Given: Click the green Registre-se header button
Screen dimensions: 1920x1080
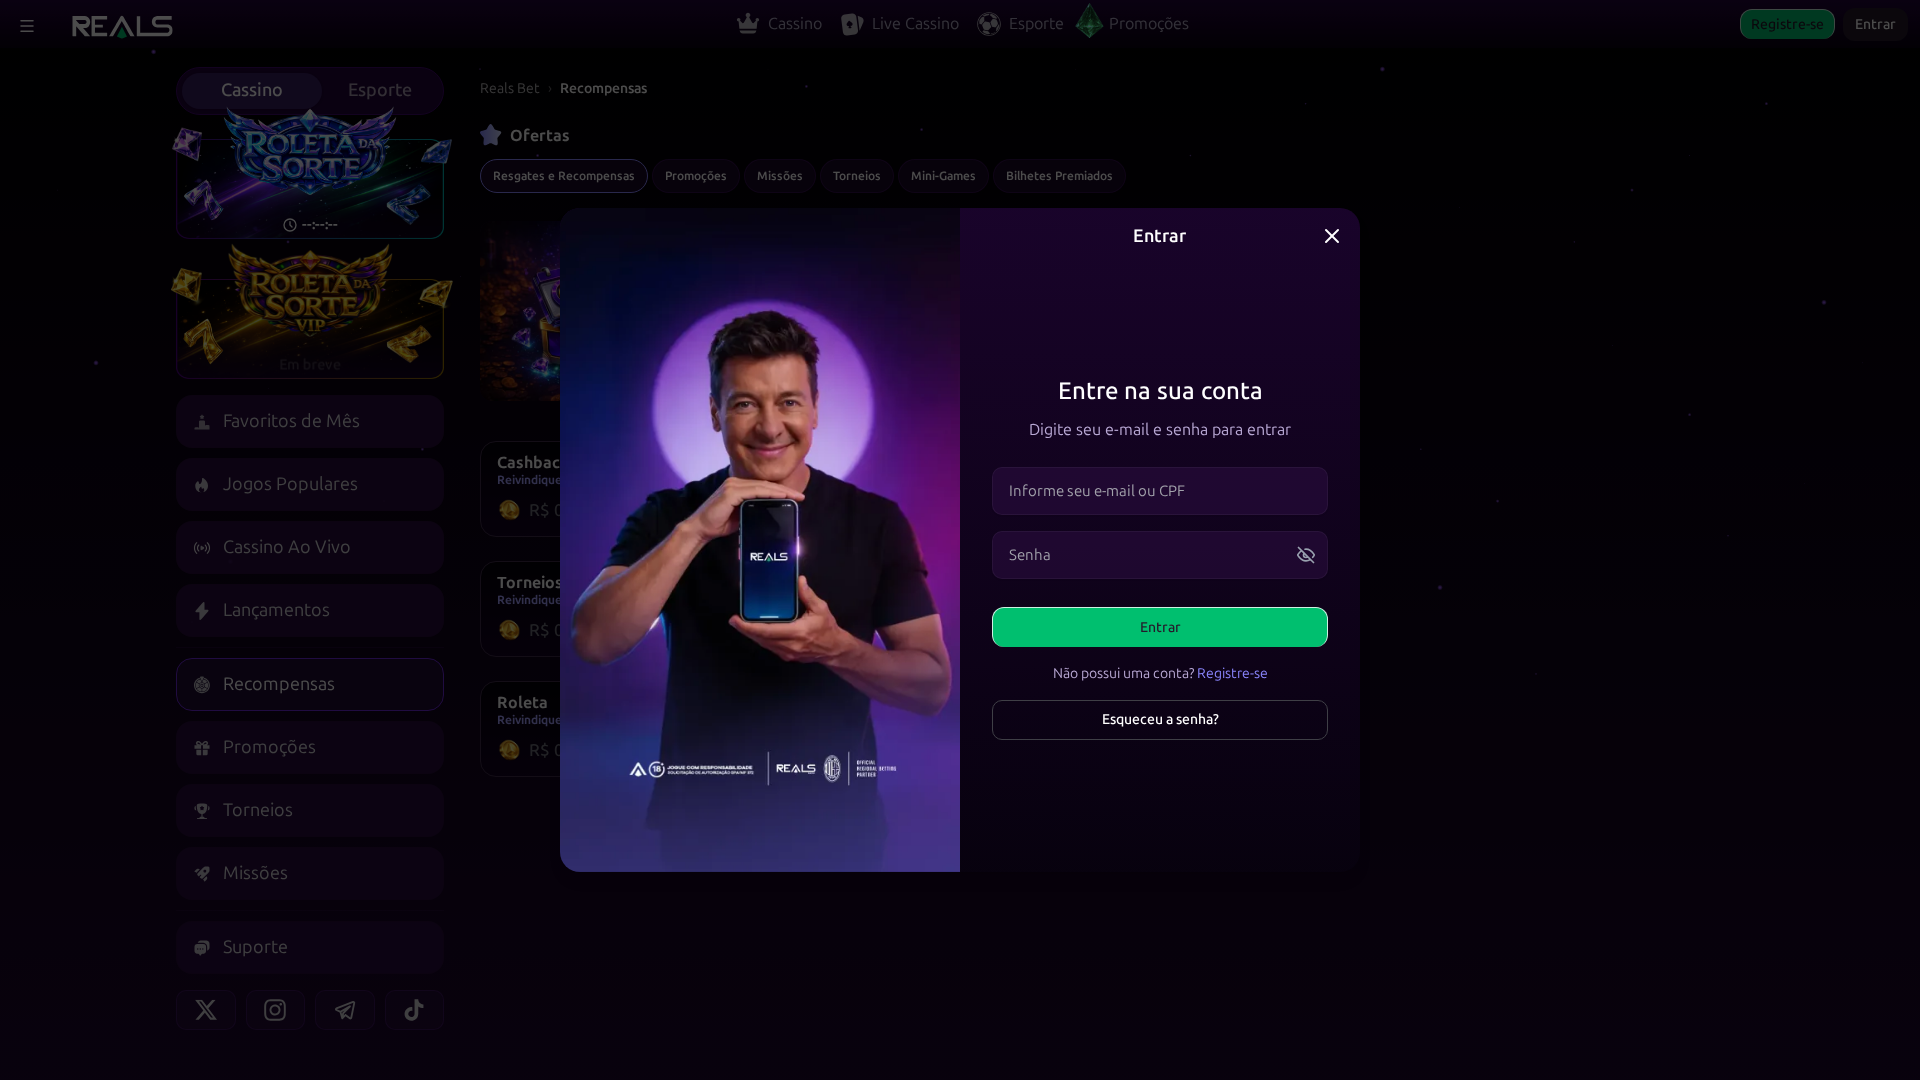Looking at the screenshot, I should pyautogui.click(x=1787, y=24).
